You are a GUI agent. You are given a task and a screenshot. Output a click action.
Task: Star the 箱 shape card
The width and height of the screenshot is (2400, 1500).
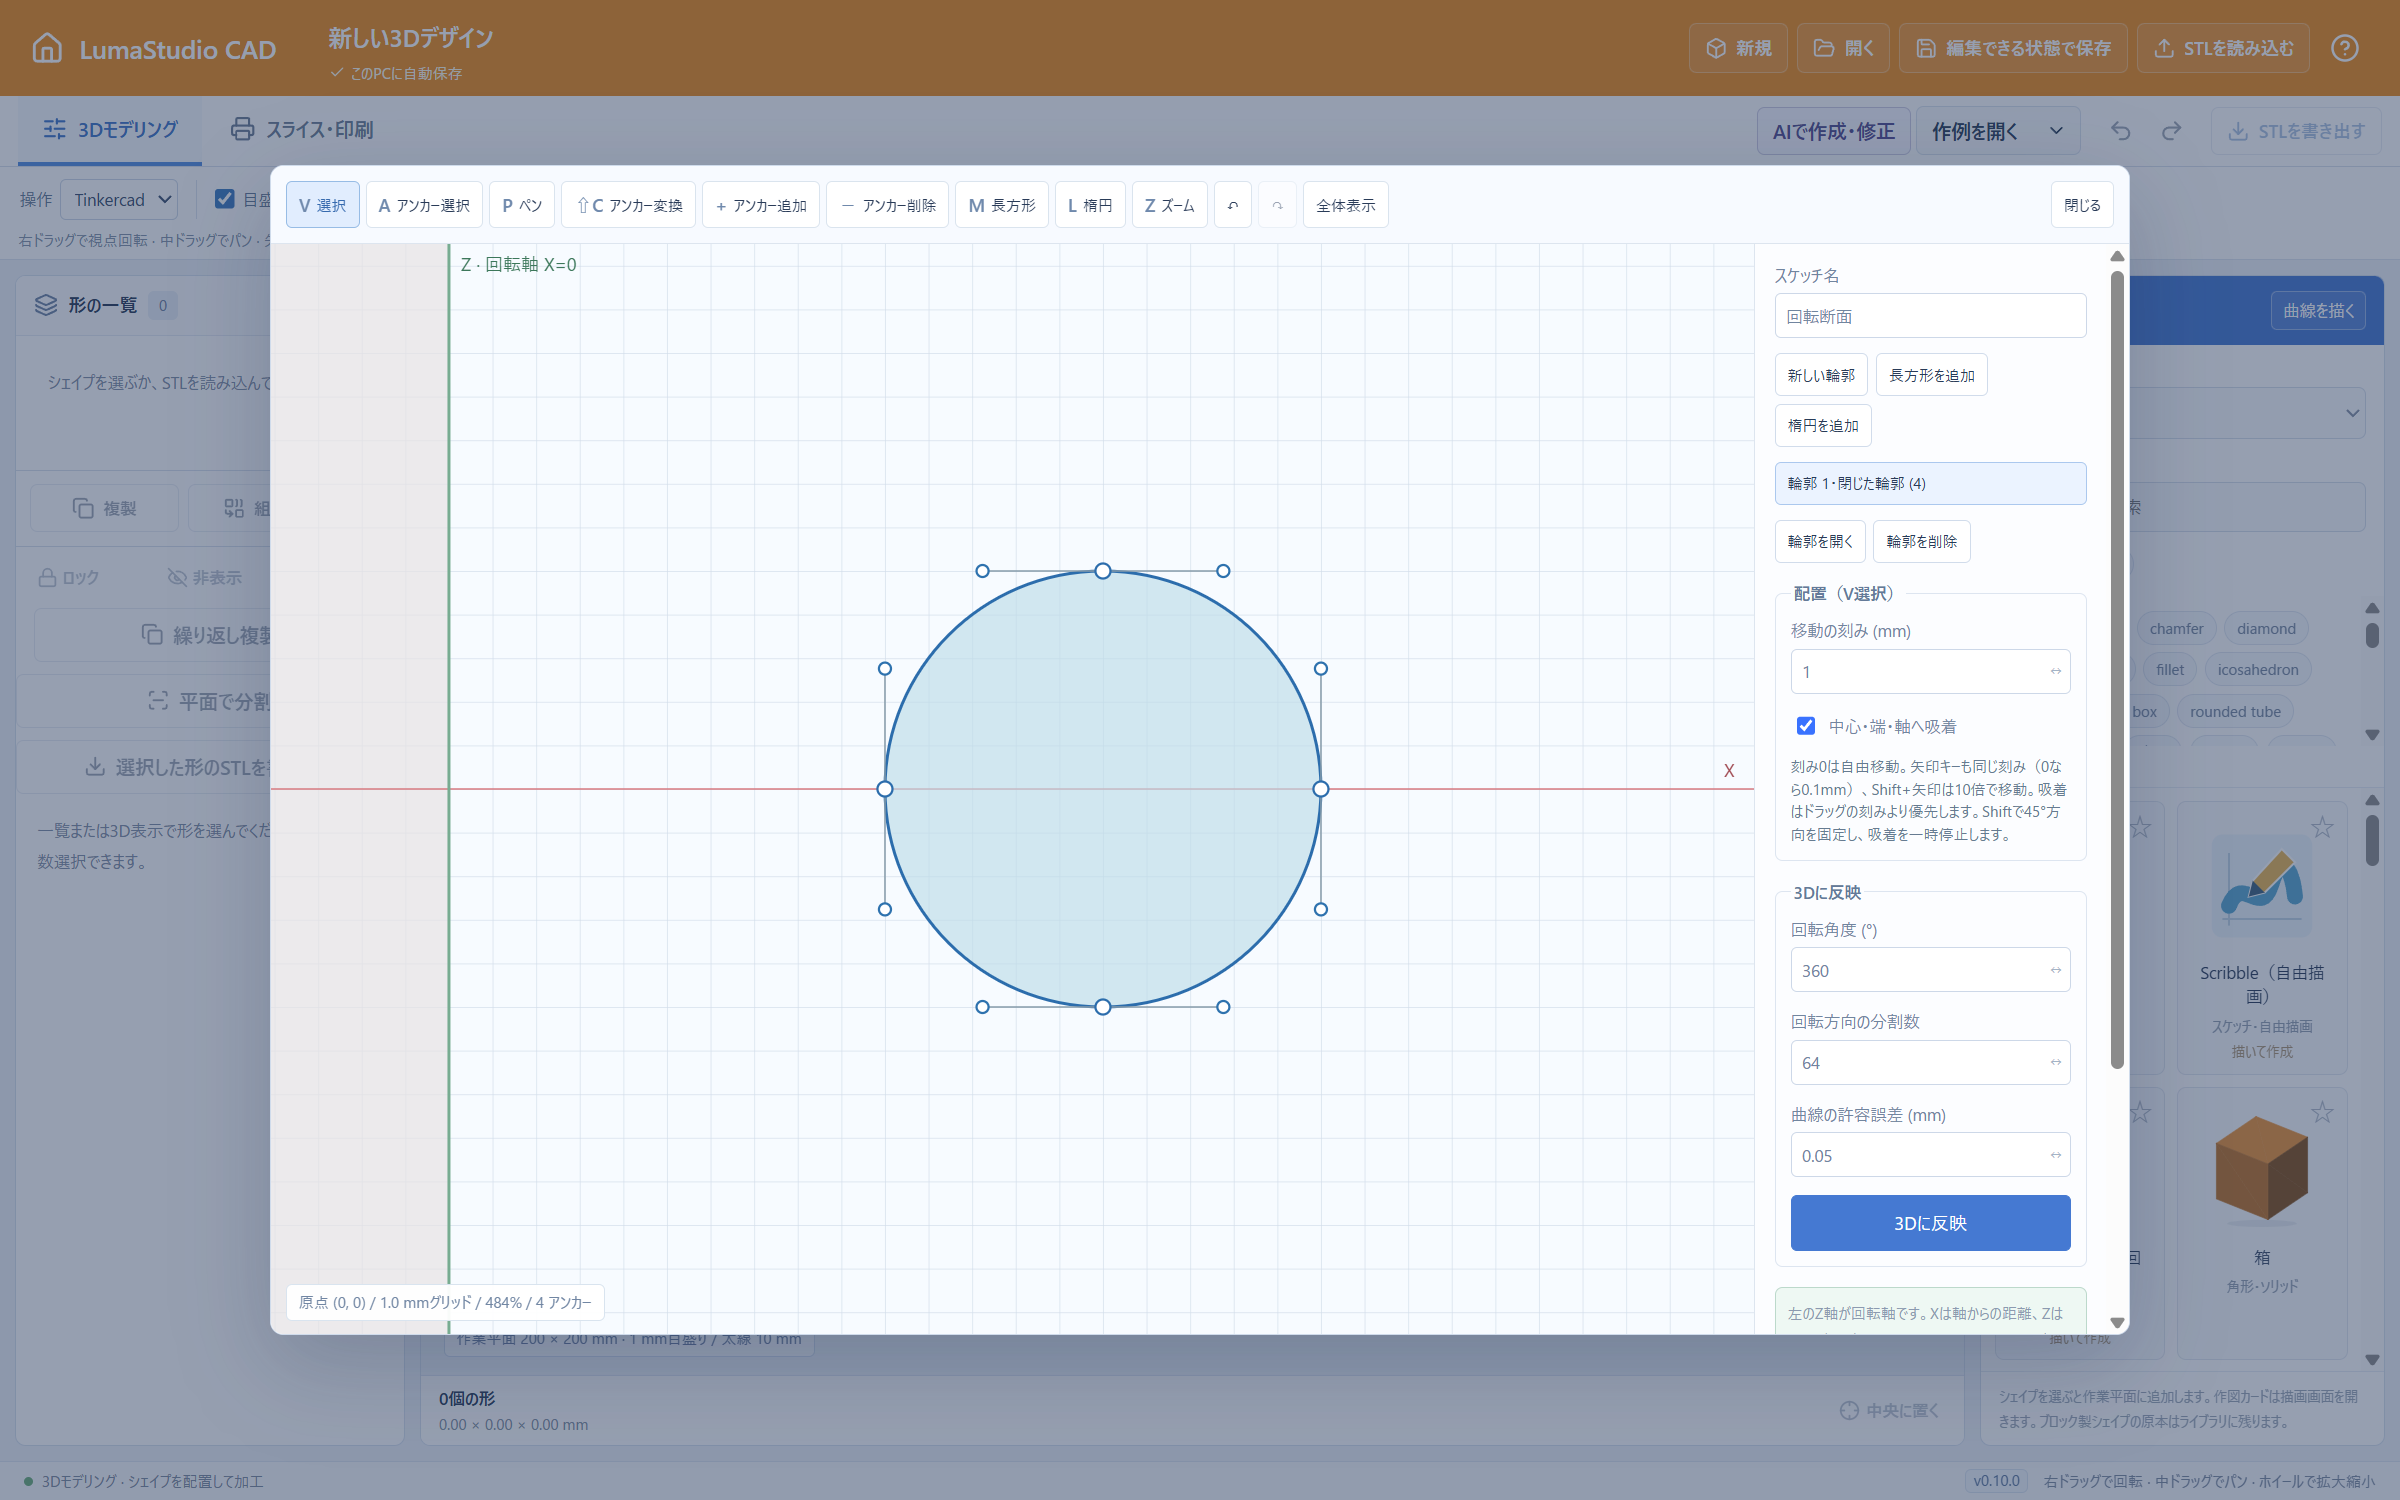[x=2322, y=1112]
